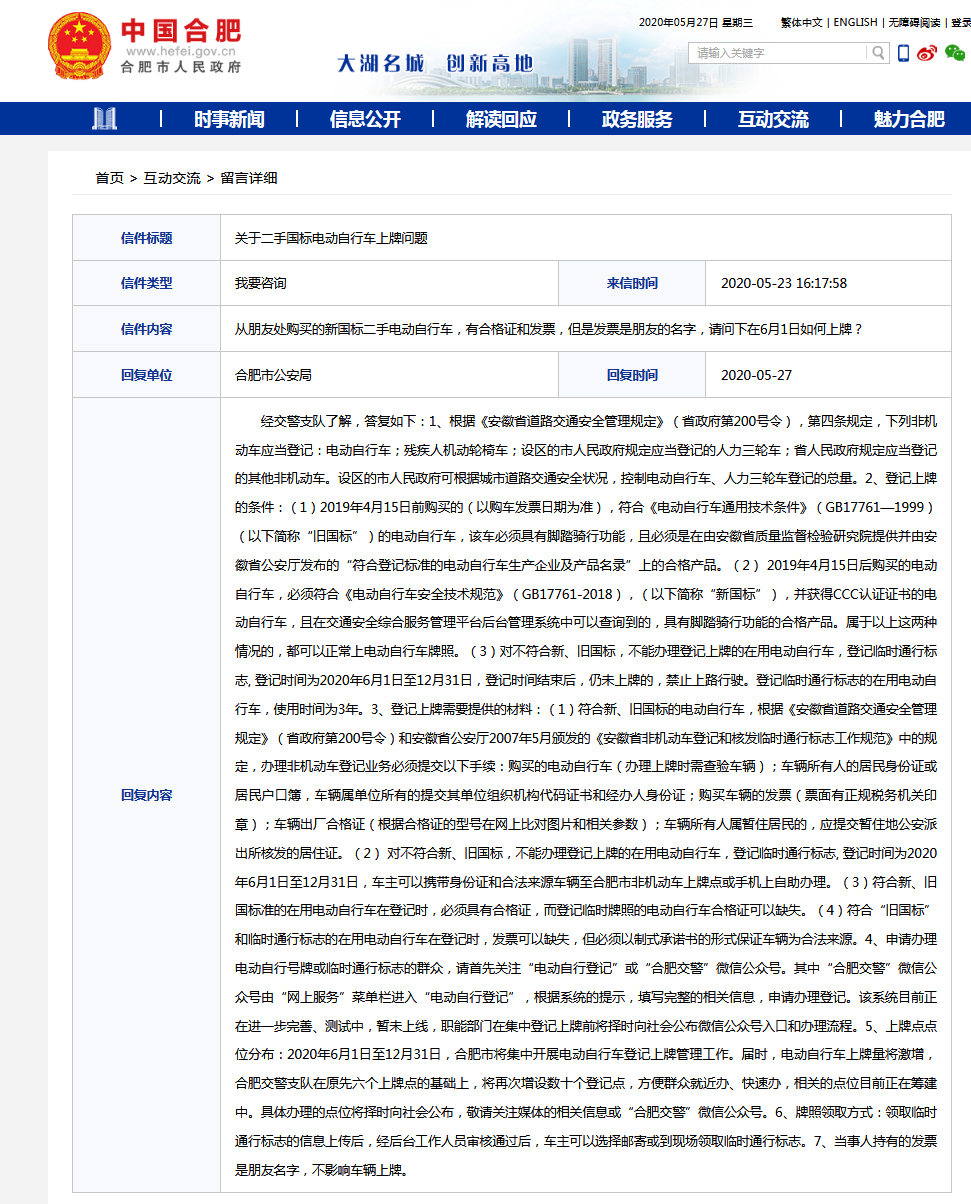971x1204 pixels.
Task: Click the 合肥市公安局 reply unit value
Action: point(273,375)
